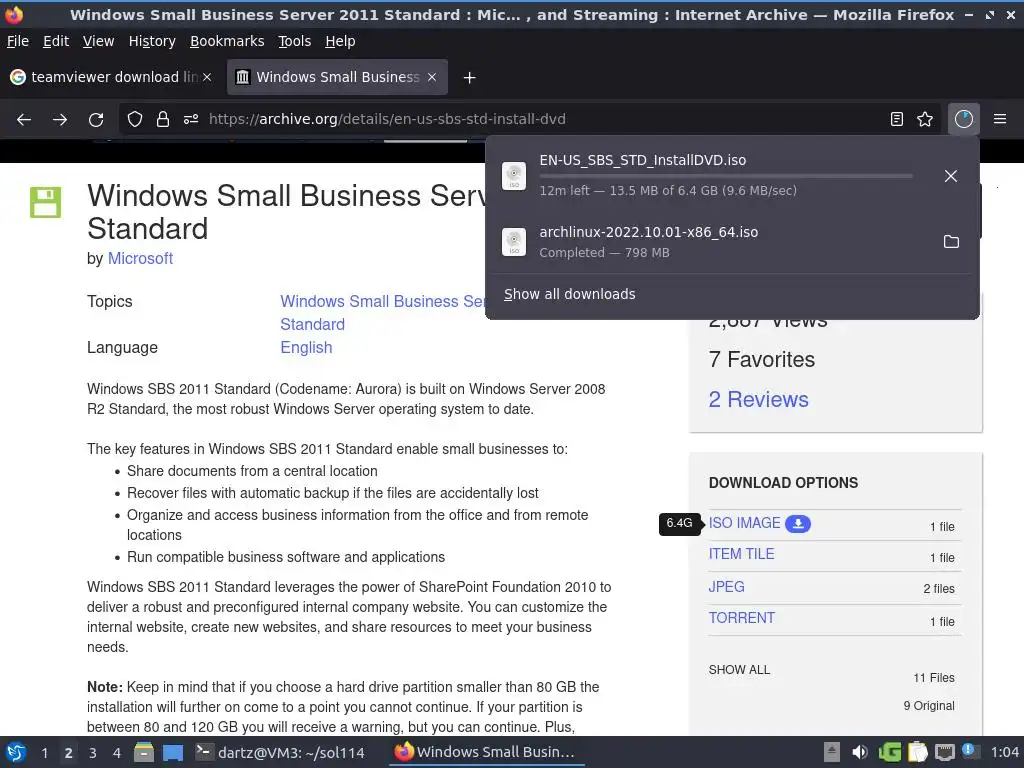Image resolution: width=1024 pixels, height=768 pixels.
Task: Reload the current page
Action: 96,119
